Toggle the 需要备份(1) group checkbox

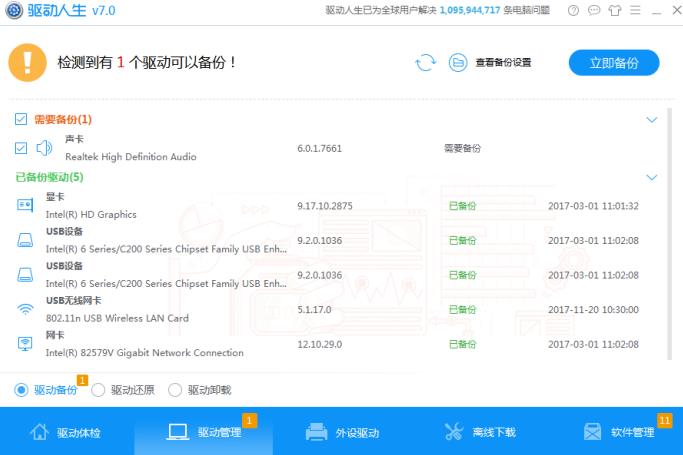pos(21,119)
